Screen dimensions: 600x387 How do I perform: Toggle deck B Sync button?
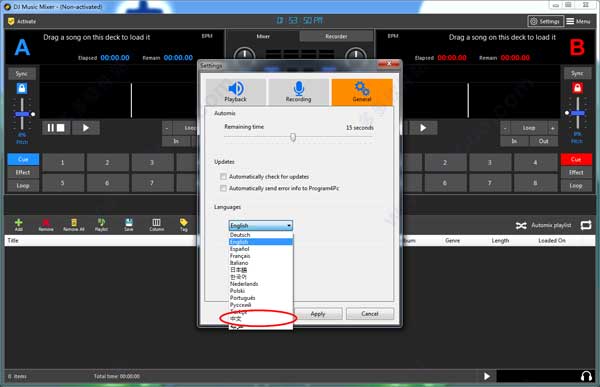(x=577, y=73)
